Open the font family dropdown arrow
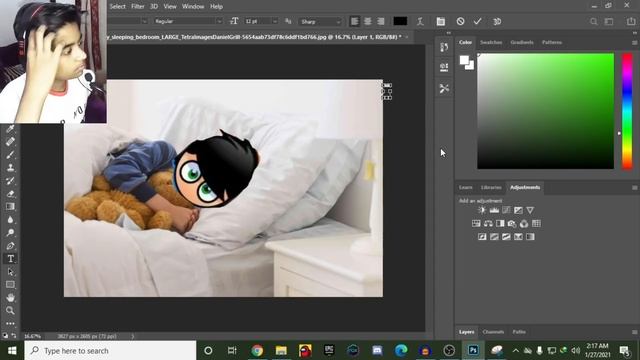 [x=144, y=21]
